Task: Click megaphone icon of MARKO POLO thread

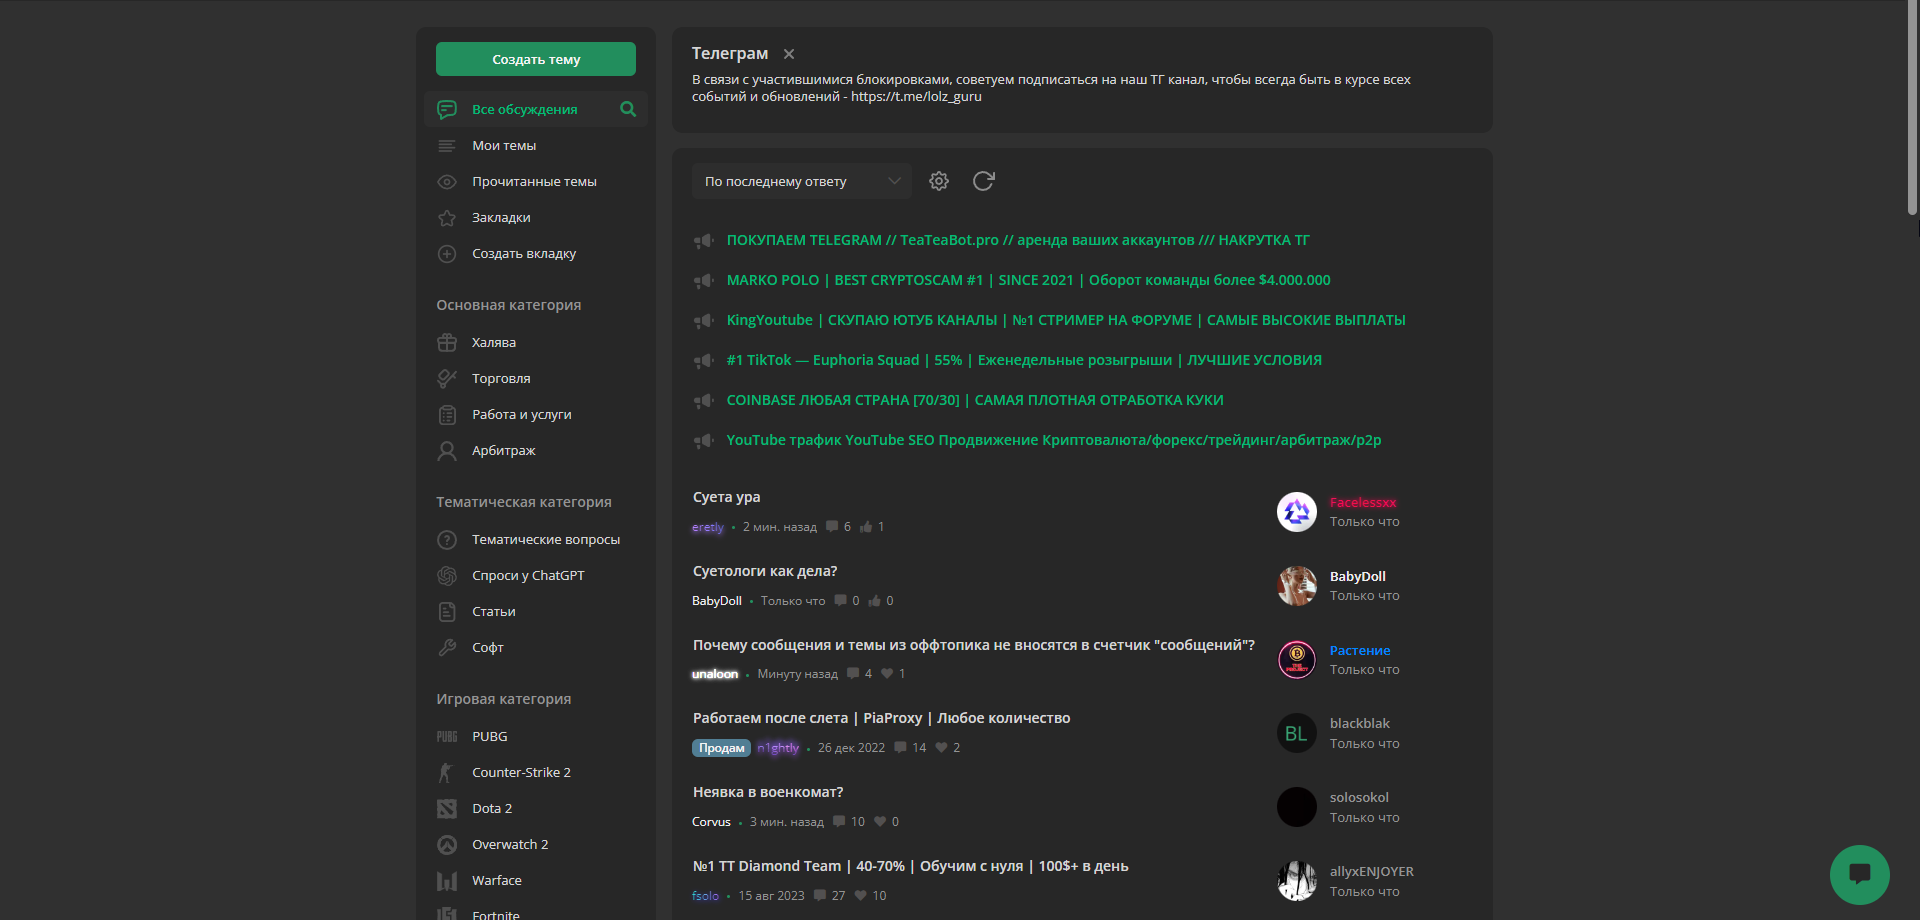Action: [x=704, y=281]
